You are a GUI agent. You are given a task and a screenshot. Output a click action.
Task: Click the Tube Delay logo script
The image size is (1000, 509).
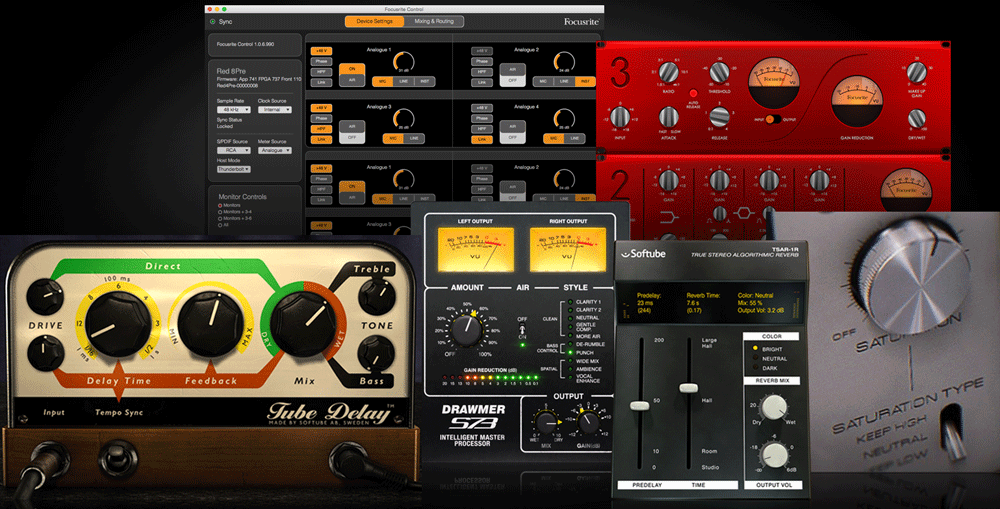click(x=330, y=413)
